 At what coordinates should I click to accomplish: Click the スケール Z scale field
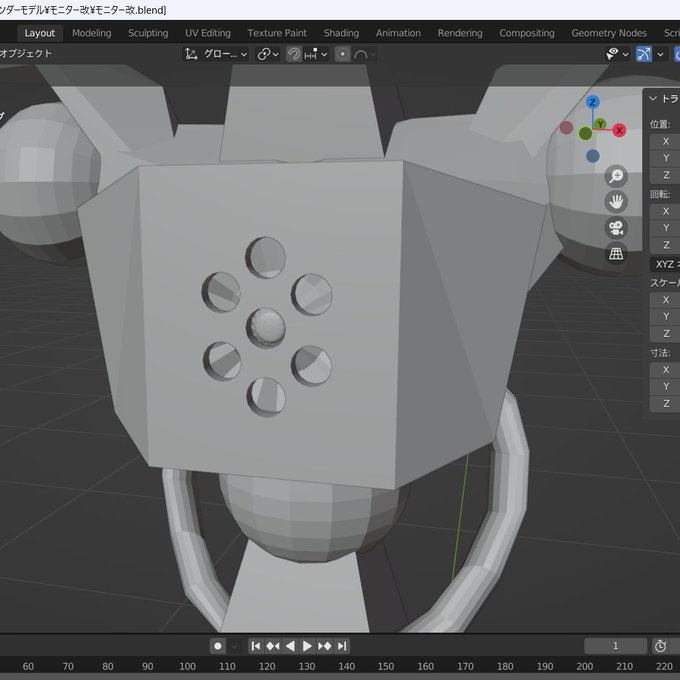665,333
